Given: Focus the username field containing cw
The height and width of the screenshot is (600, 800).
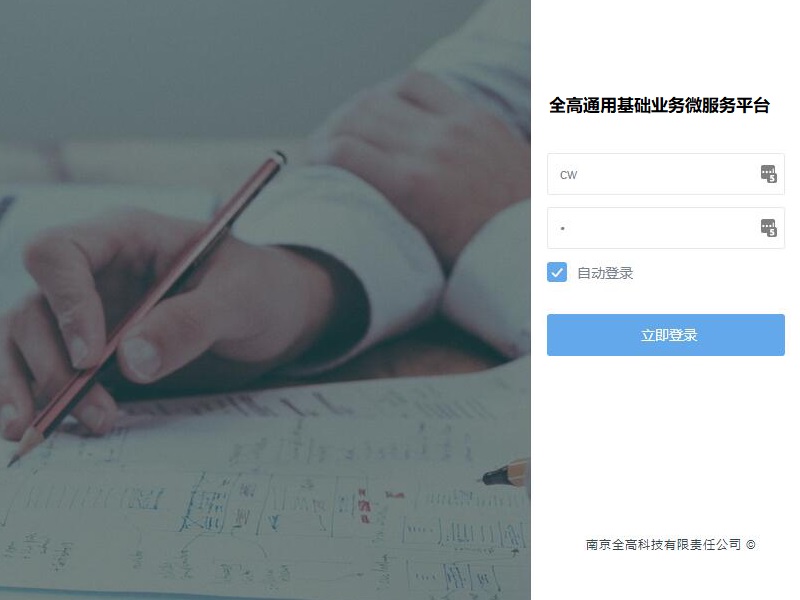Looking at the screenshot, I should pyautogui.click(x=666, y=174).
